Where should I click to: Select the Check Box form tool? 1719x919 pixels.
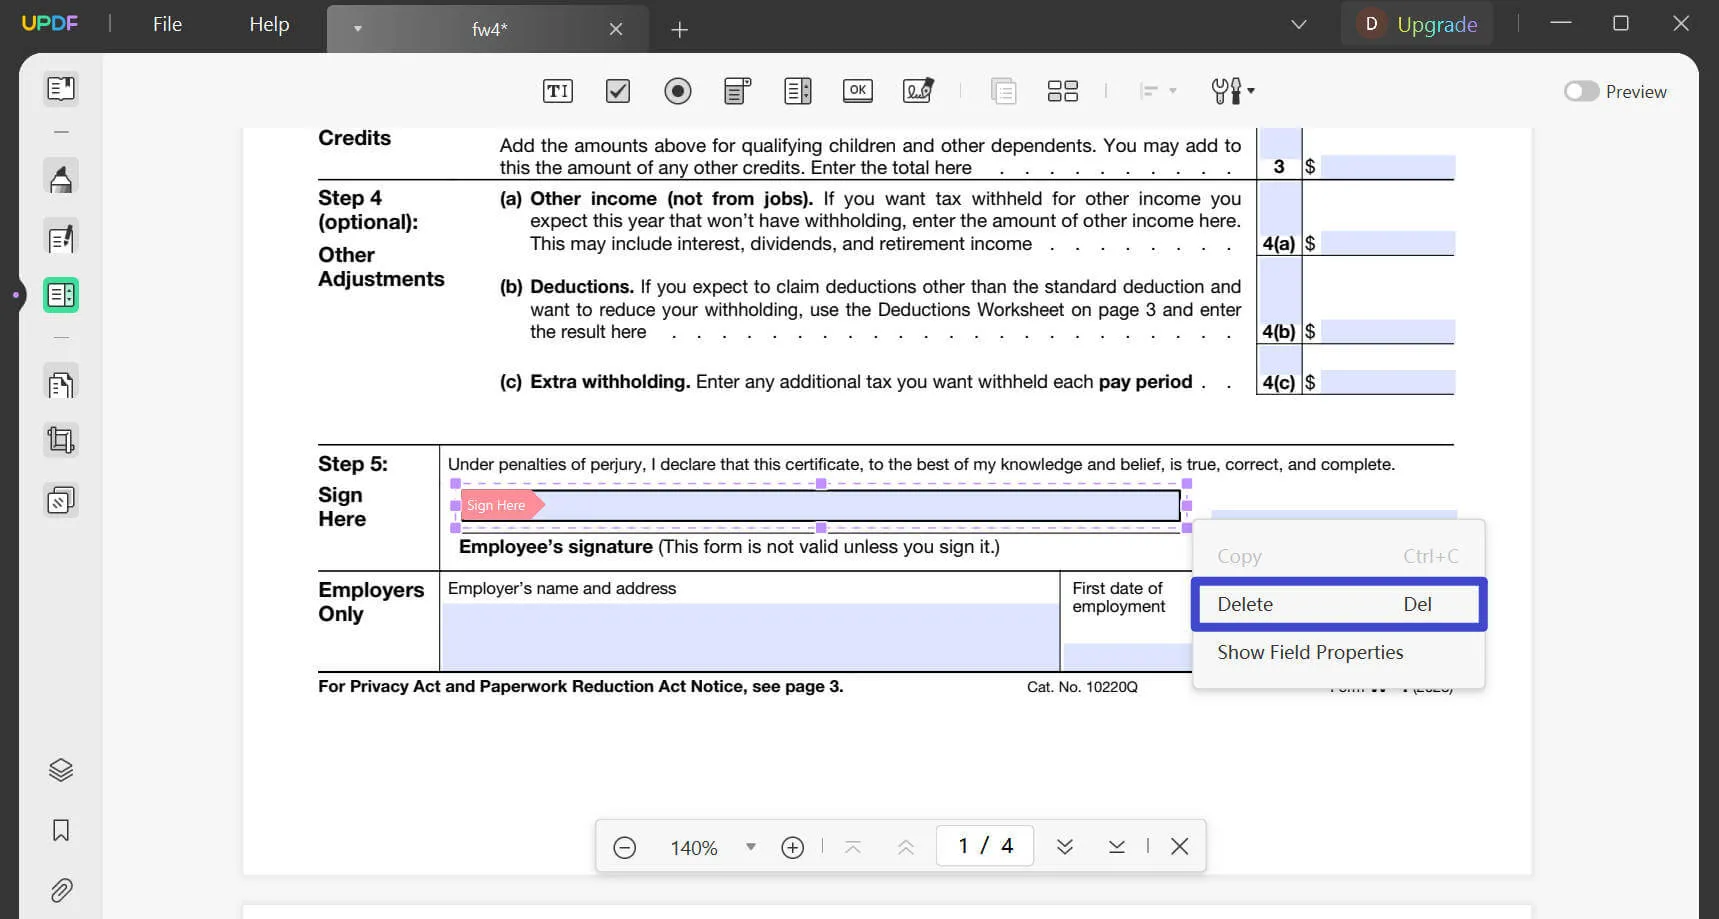[x=618, y=91]
